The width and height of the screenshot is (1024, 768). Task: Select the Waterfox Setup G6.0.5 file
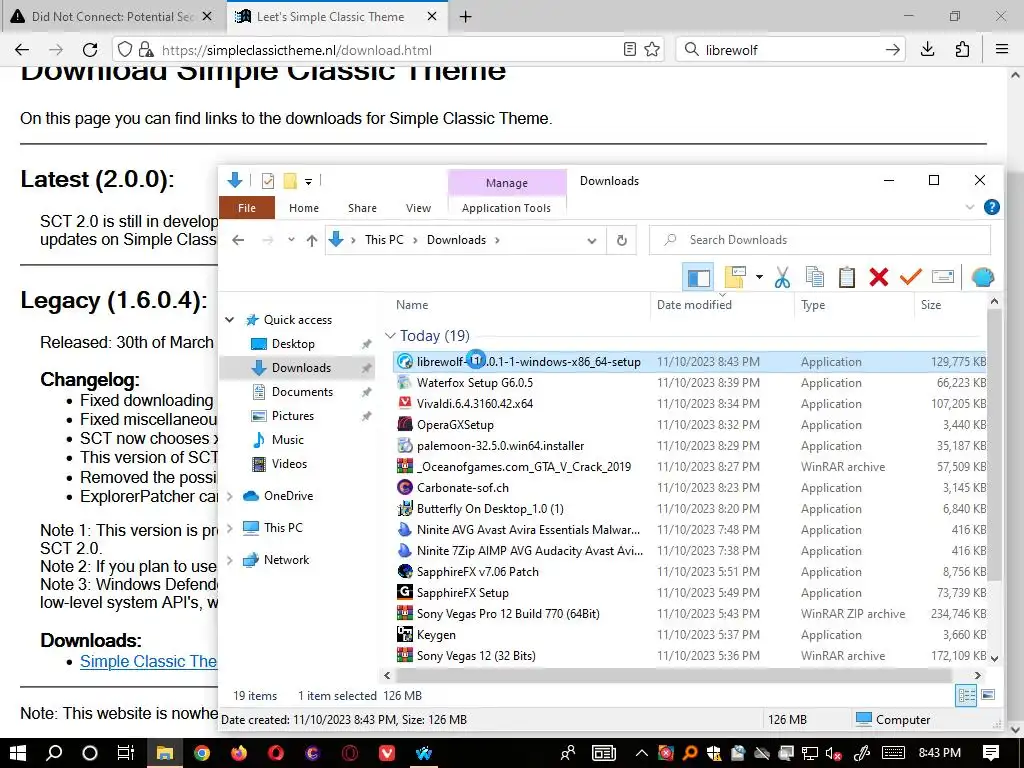click(x=690, y=383)
